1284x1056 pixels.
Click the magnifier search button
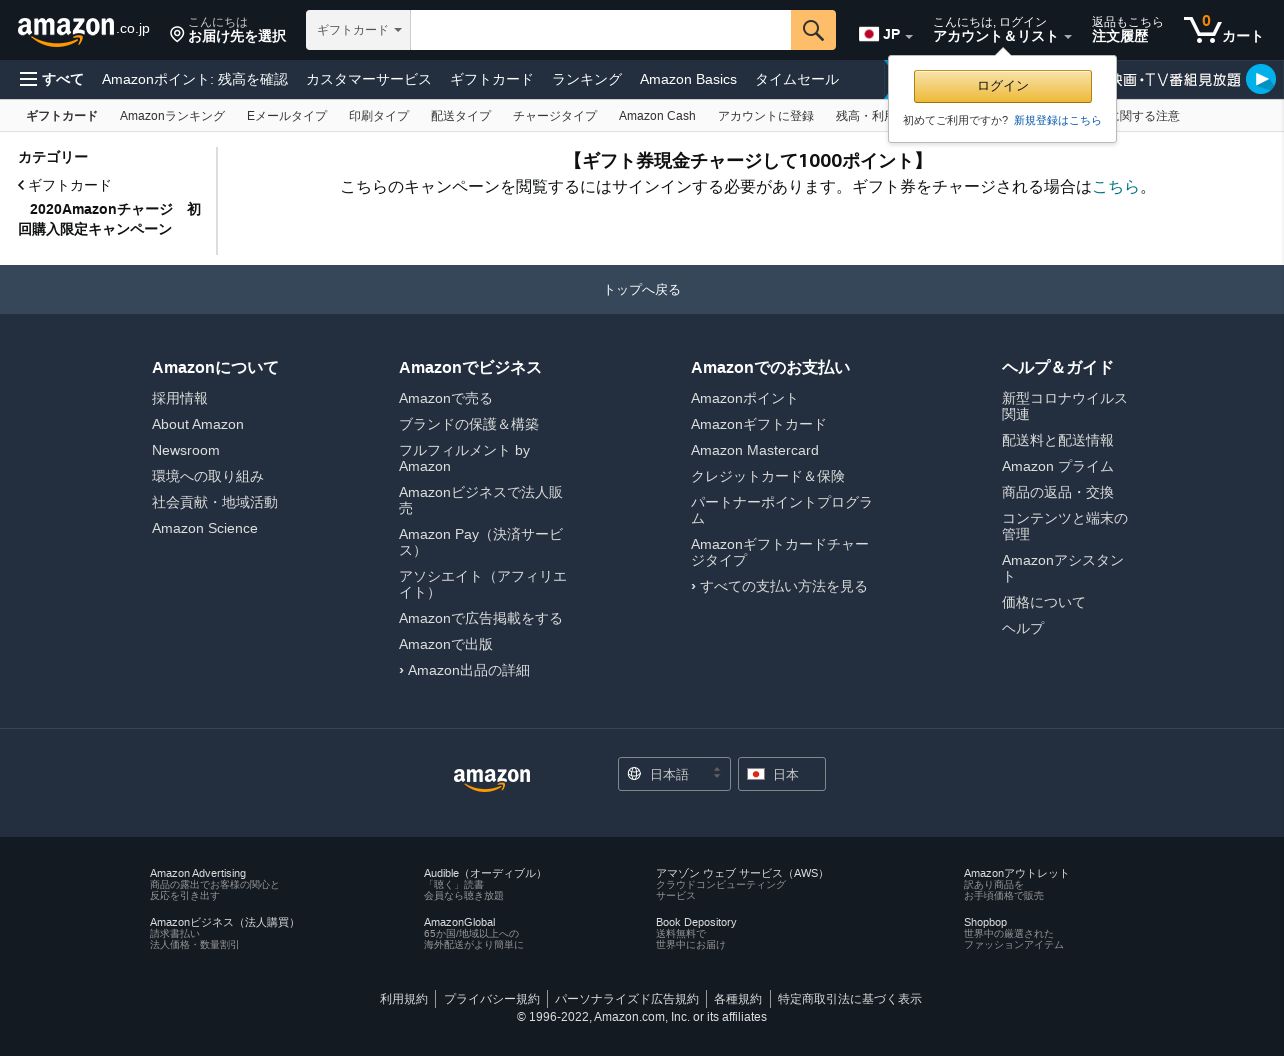coord(813,30)
